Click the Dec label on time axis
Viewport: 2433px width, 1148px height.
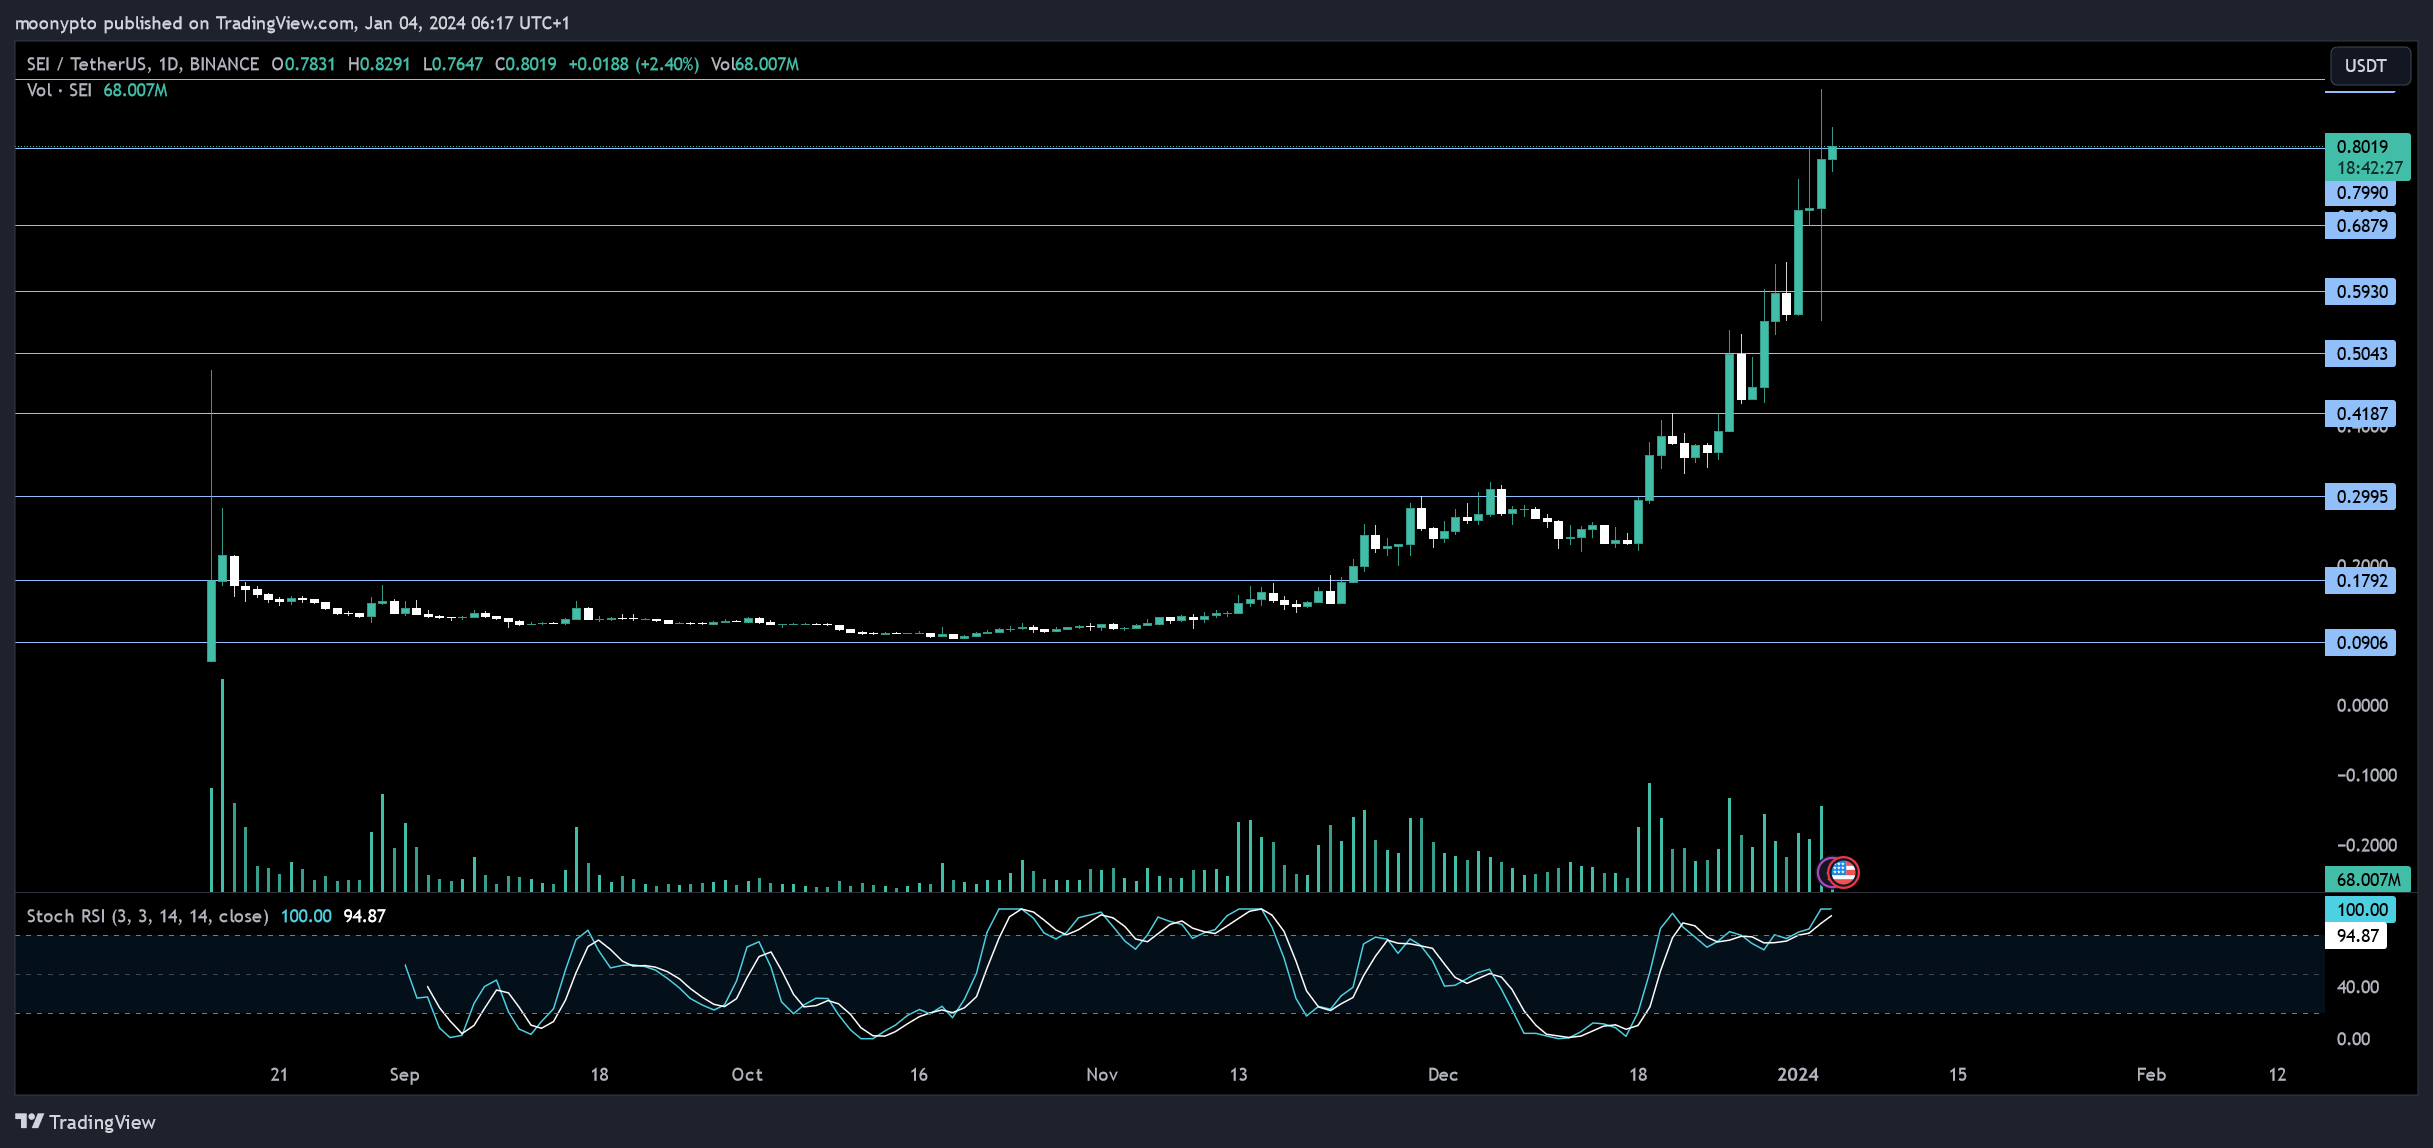1442,1075
